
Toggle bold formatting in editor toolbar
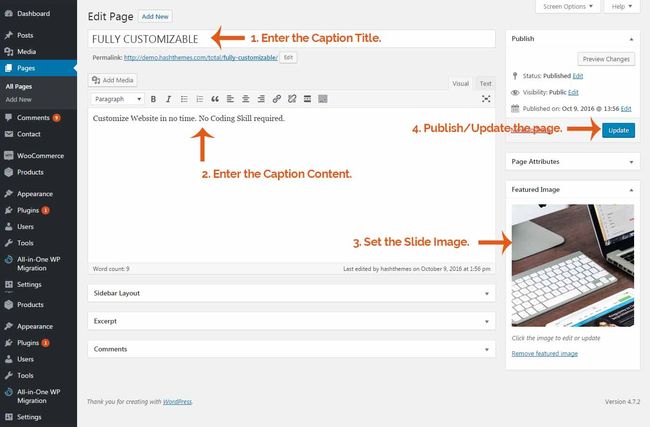153,99
